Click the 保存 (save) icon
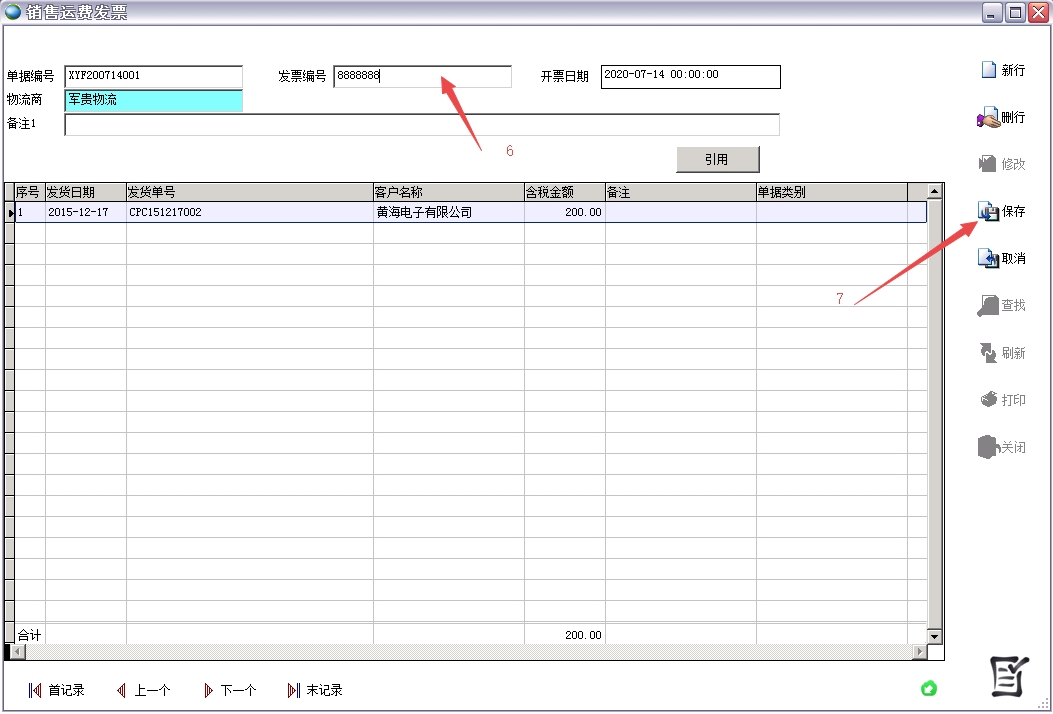 click(x=988, y=211)
